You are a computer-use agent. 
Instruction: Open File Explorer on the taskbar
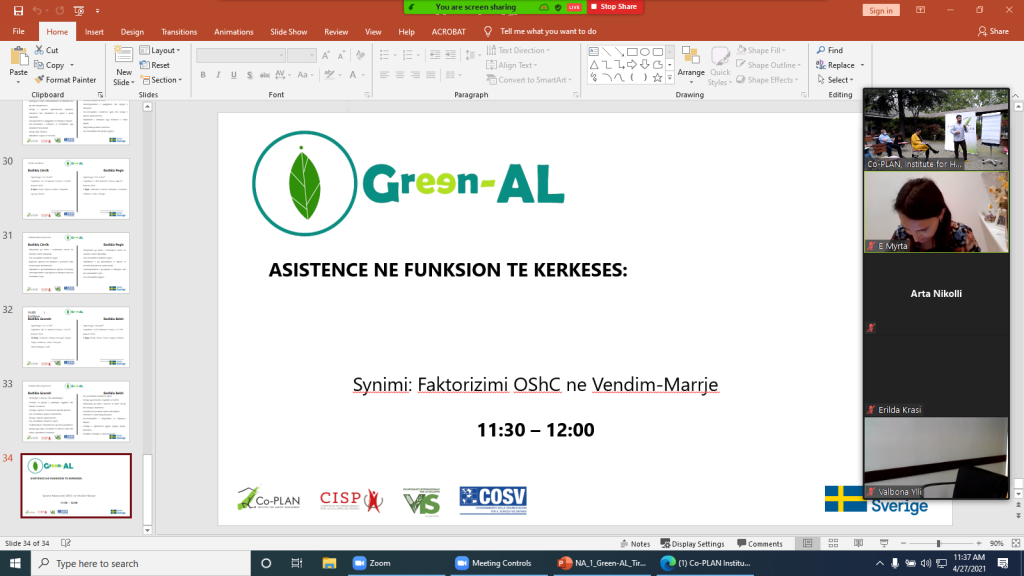click(x=329, y=563)
